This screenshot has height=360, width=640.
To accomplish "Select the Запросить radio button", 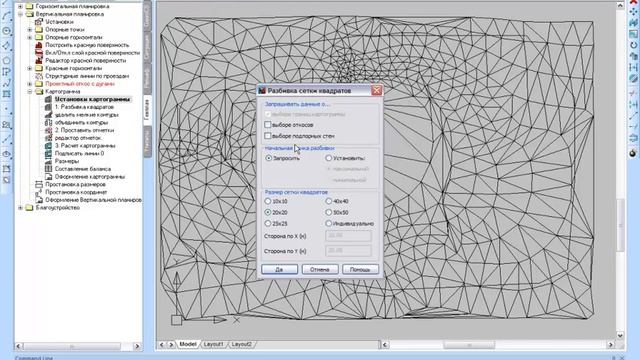I will [x=269, y=158].
